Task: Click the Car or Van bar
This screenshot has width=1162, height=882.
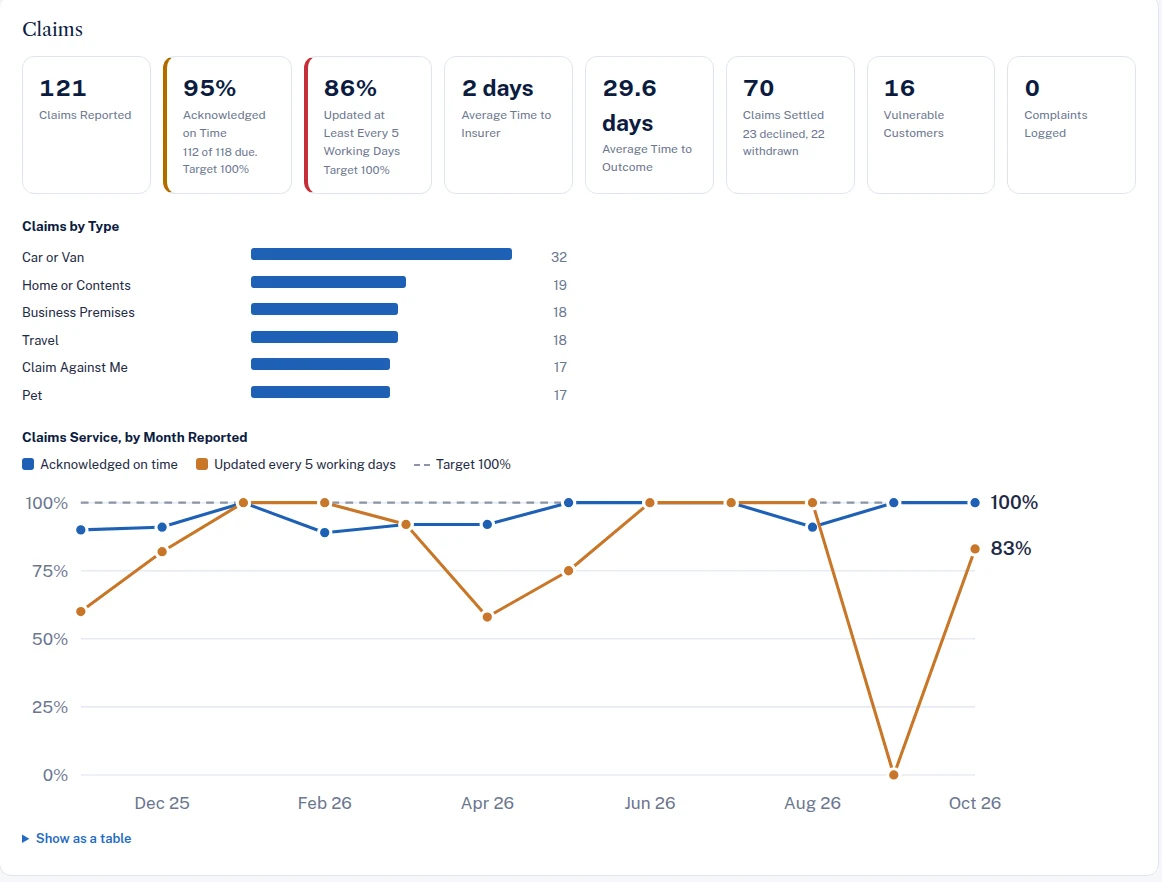Action: click(x=382, y=254)
